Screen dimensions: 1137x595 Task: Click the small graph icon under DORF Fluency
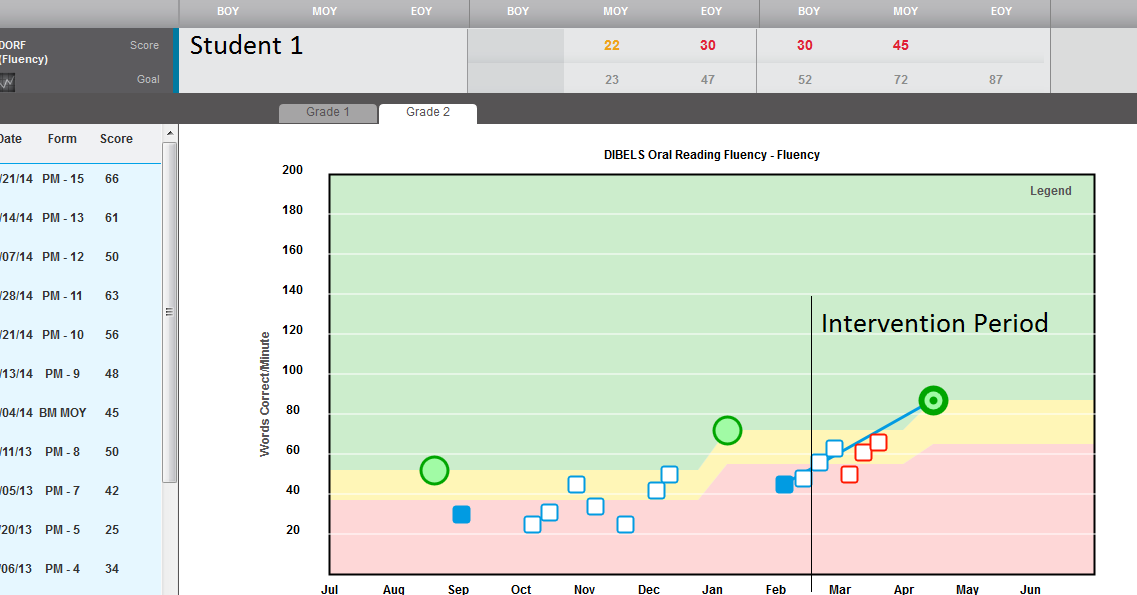[7, 83]
